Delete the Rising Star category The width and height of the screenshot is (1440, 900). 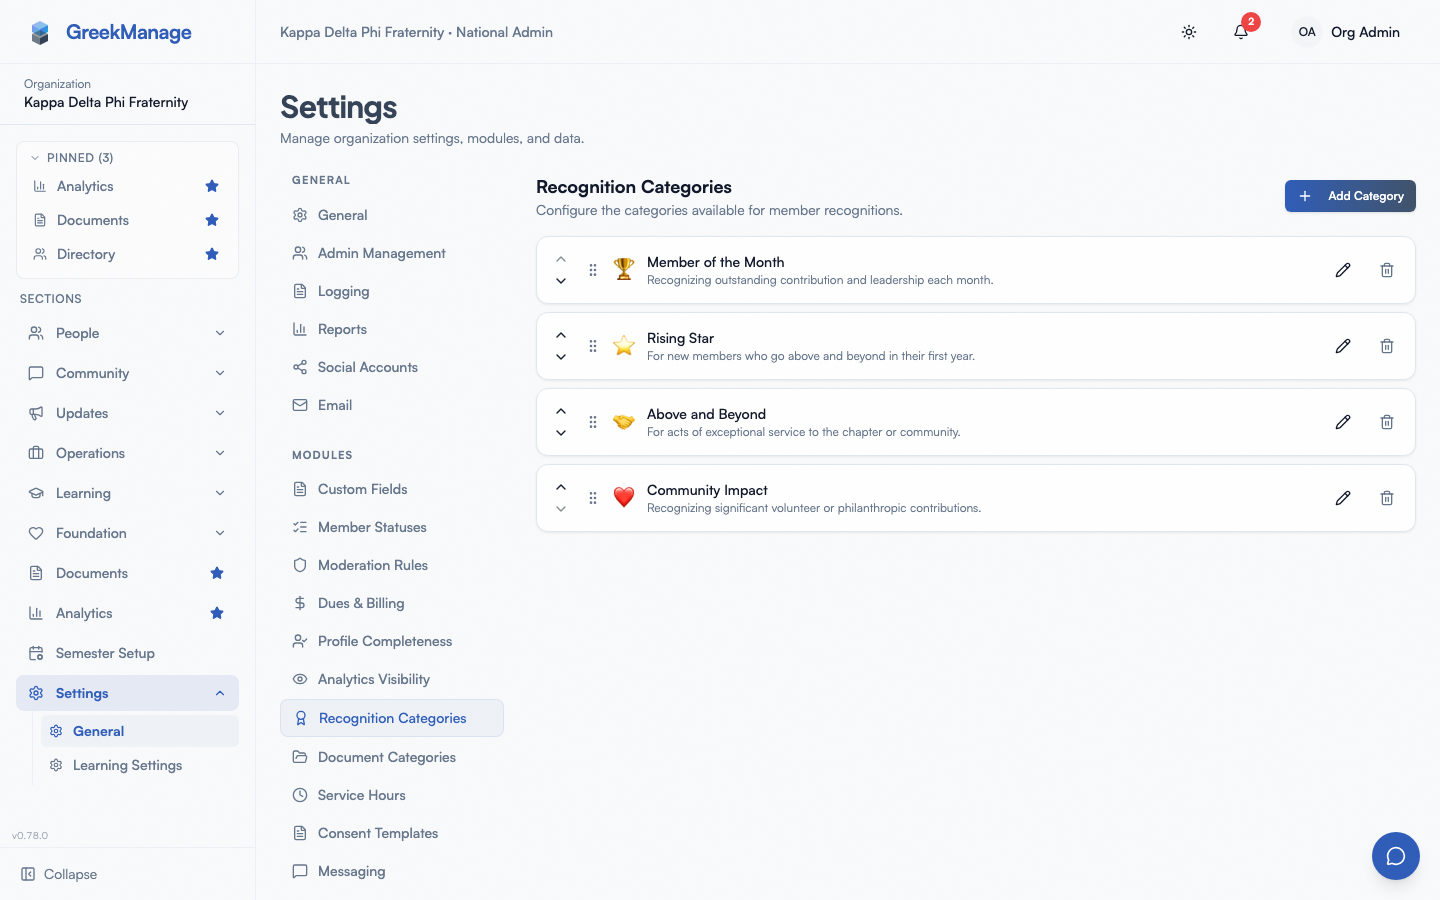(x=1387, y=346)
